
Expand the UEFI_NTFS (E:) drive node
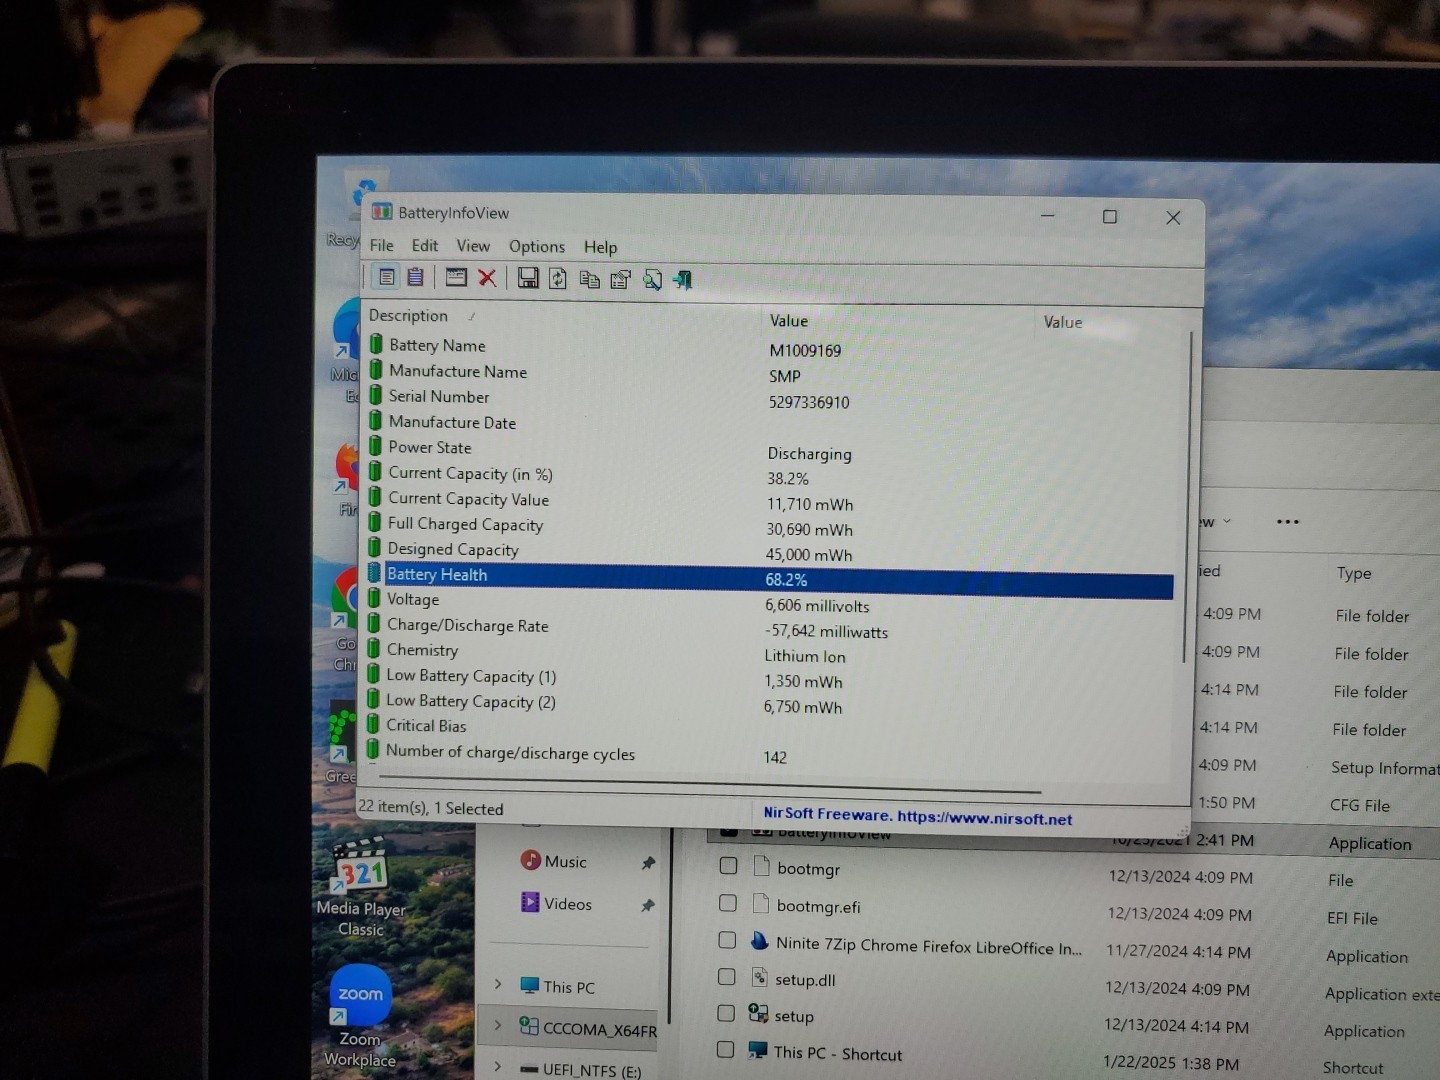498,1067
